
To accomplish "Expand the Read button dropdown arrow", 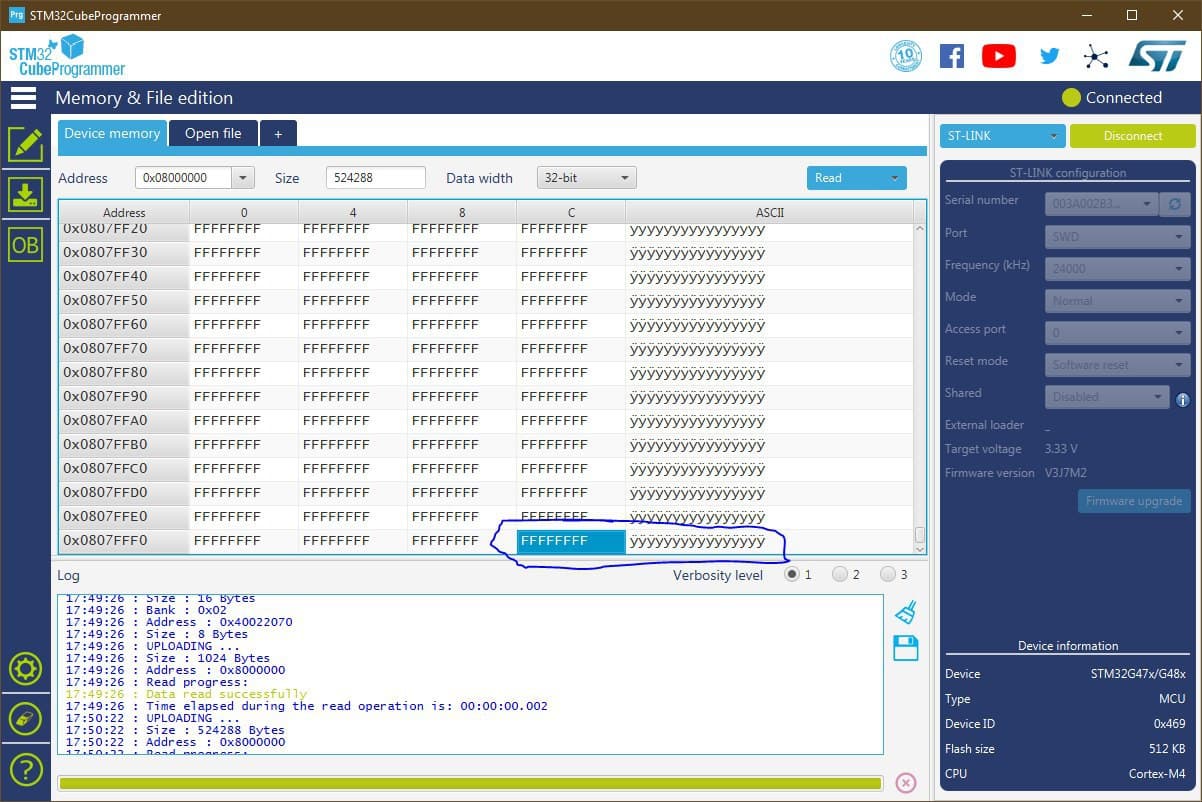I will [x=894, y=178].
